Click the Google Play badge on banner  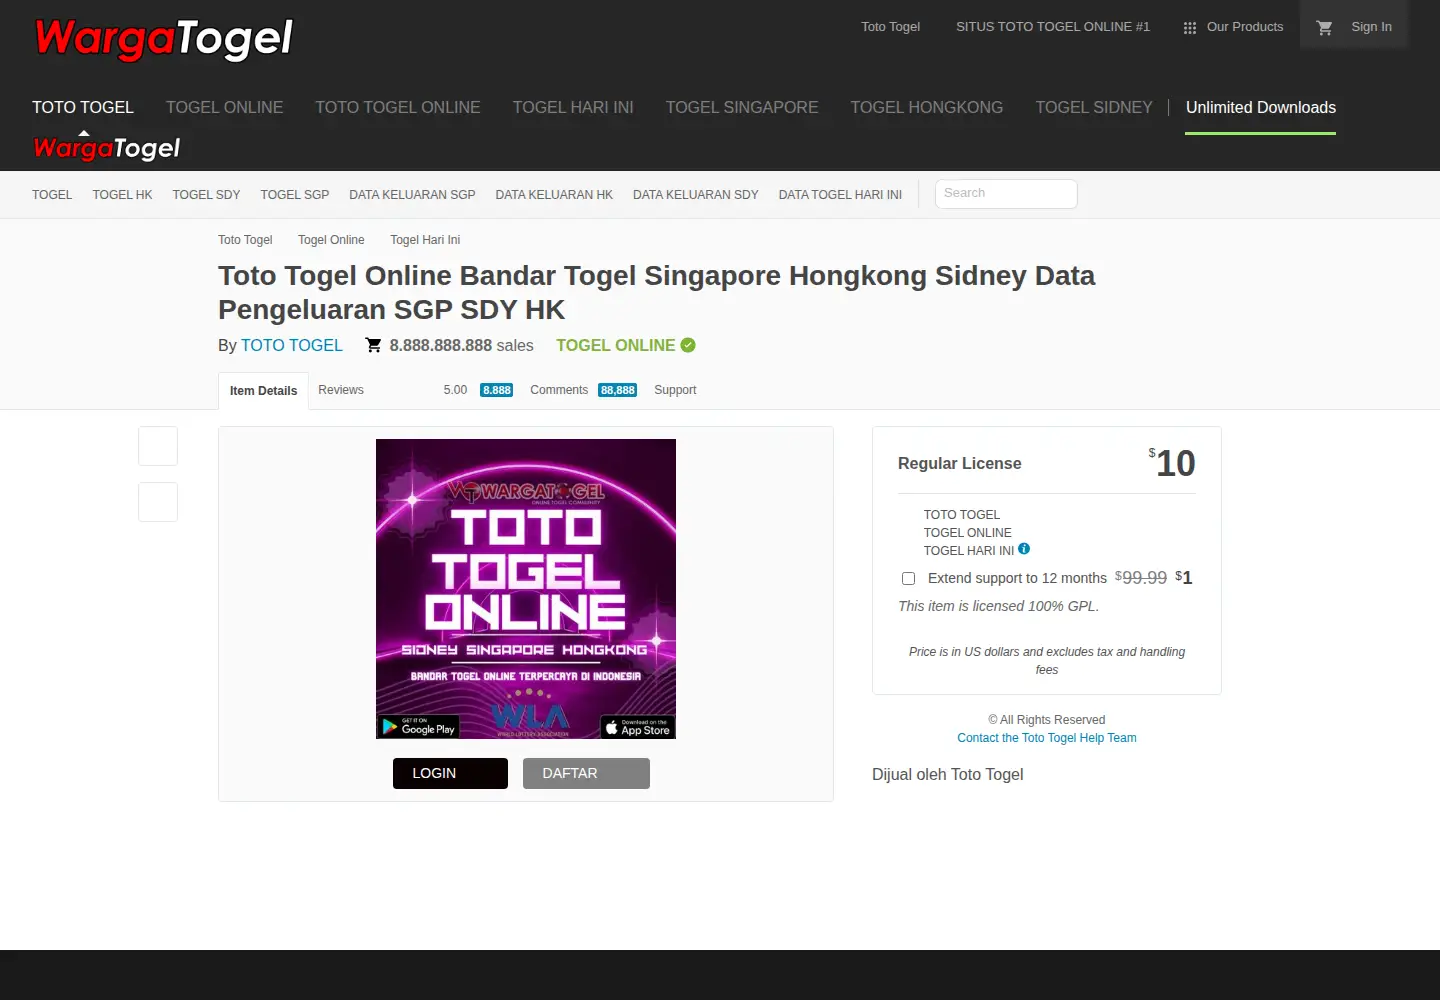pos(418,726)
